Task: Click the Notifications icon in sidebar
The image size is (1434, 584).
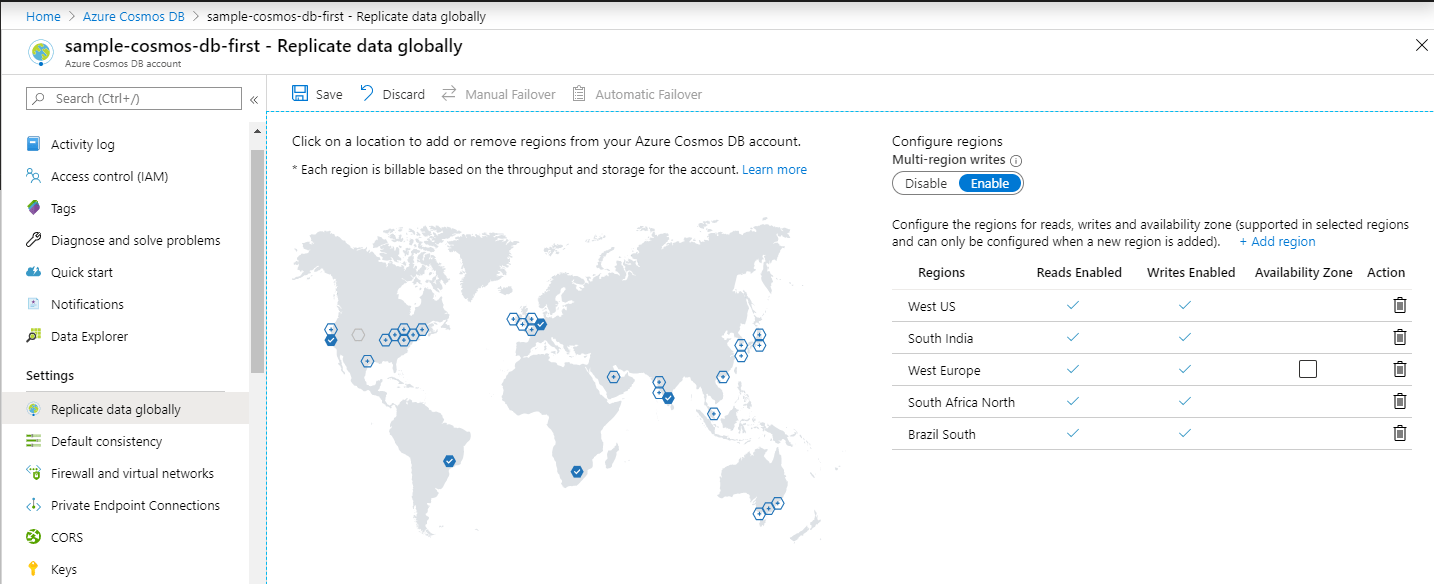Action: (x=33, y=304)
